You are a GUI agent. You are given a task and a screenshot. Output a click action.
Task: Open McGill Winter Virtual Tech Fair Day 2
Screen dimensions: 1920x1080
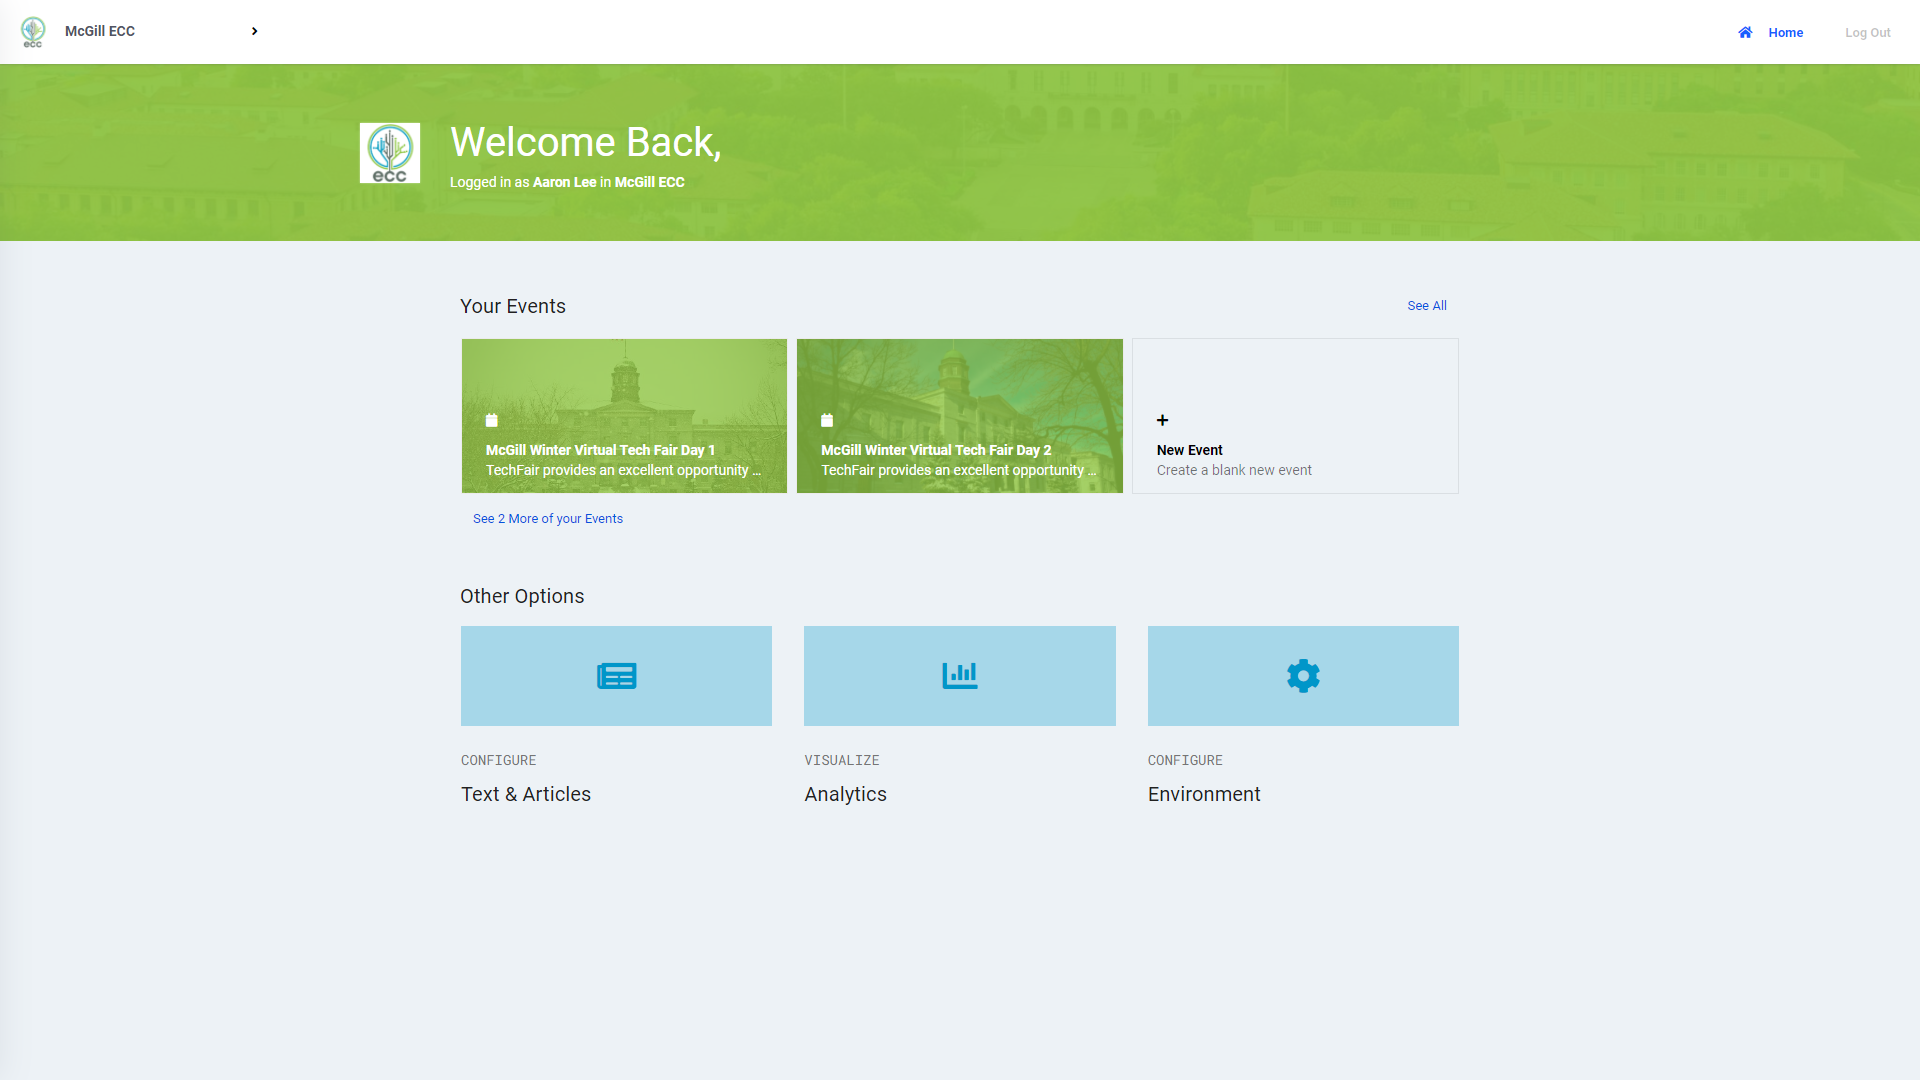pos(960,416)
